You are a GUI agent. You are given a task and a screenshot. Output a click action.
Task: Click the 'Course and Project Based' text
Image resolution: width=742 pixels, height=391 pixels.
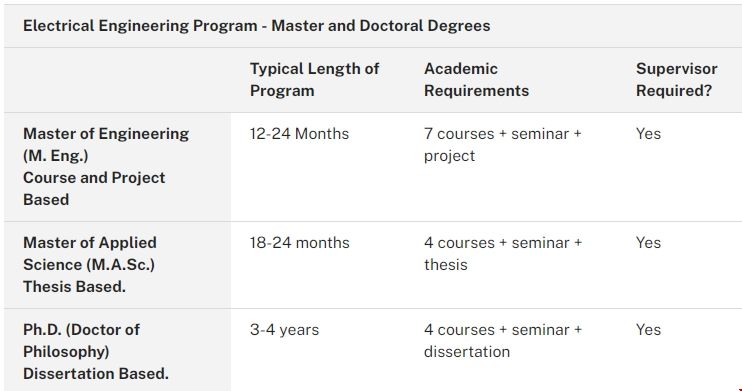point(94,188)
